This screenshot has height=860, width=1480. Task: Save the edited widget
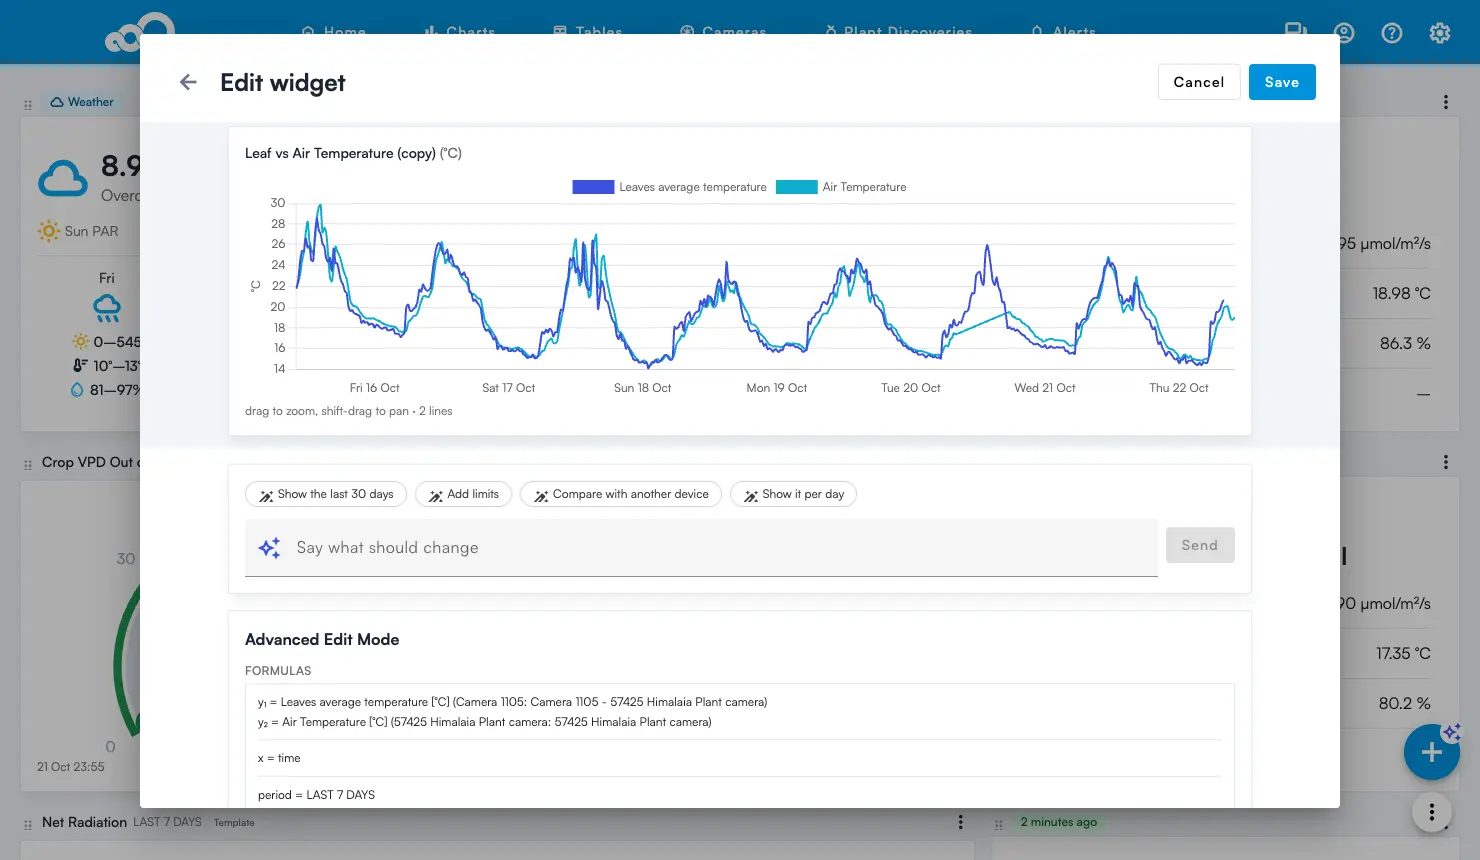pyautogui.click(x=1282, y=82)
